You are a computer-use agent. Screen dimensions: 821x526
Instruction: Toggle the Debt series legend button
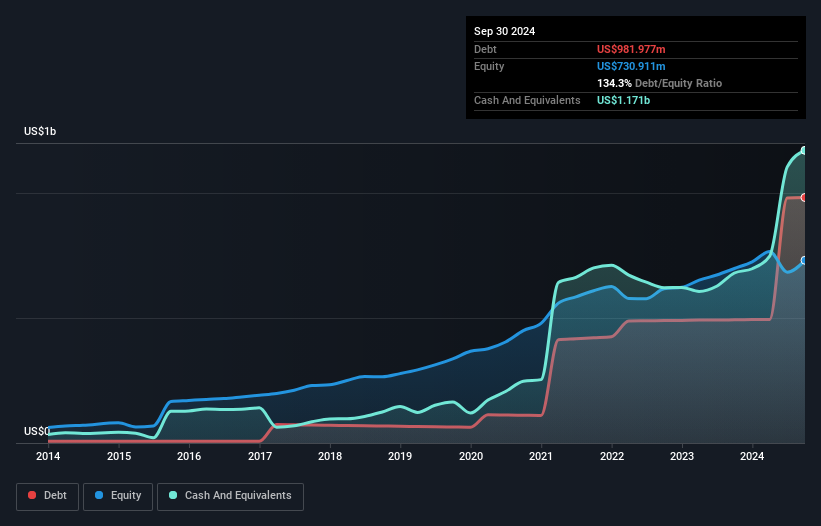[47, 496]
